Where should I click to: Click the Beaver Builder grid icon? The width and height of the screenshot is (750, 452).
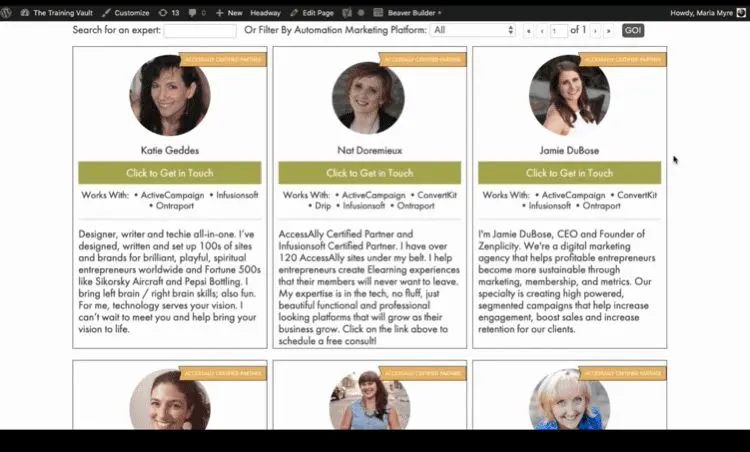click(378, 13)
